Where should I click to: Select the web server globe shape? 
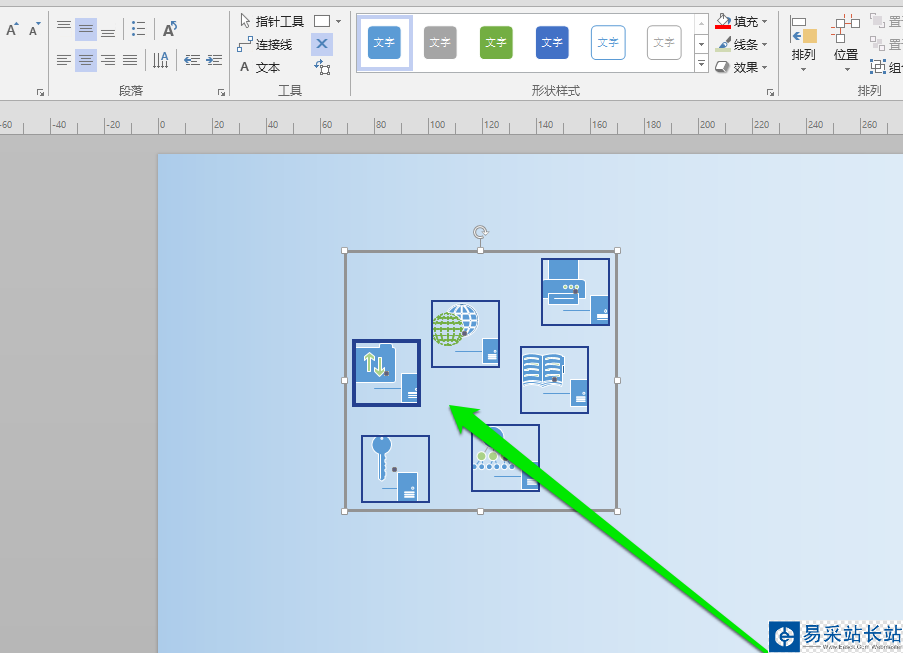tap(465, 334)
